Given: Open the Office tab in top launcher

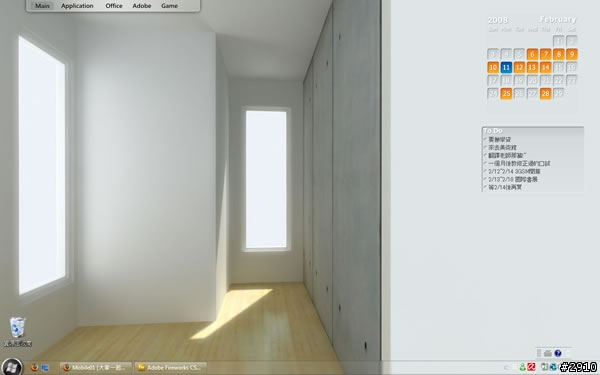Looking at the screenshot, I should coord(114,6).
